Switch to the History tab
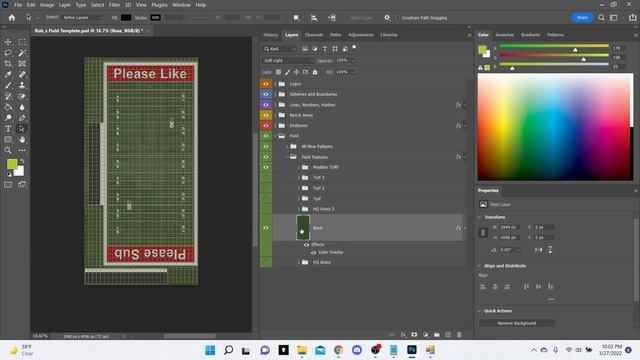 271,35
